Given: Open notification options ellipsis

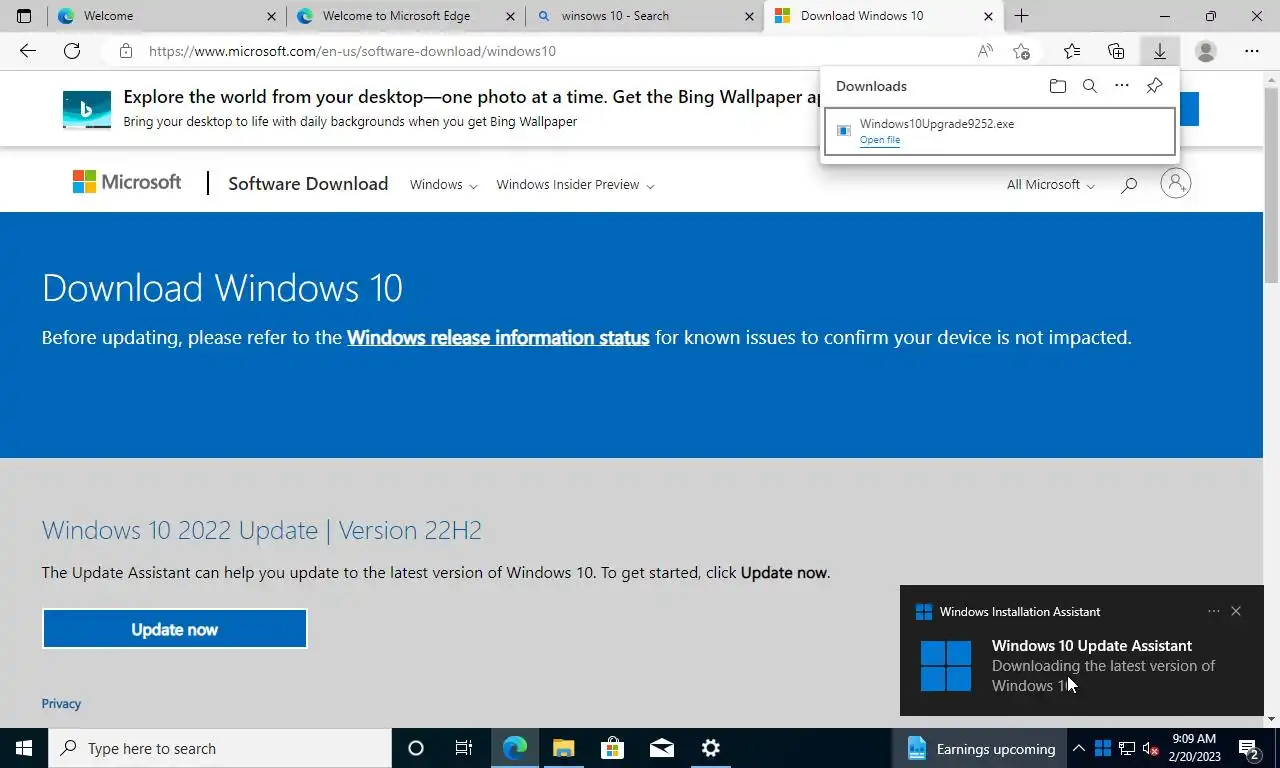Looking at the screenshot, I should tap(1213, 611).
